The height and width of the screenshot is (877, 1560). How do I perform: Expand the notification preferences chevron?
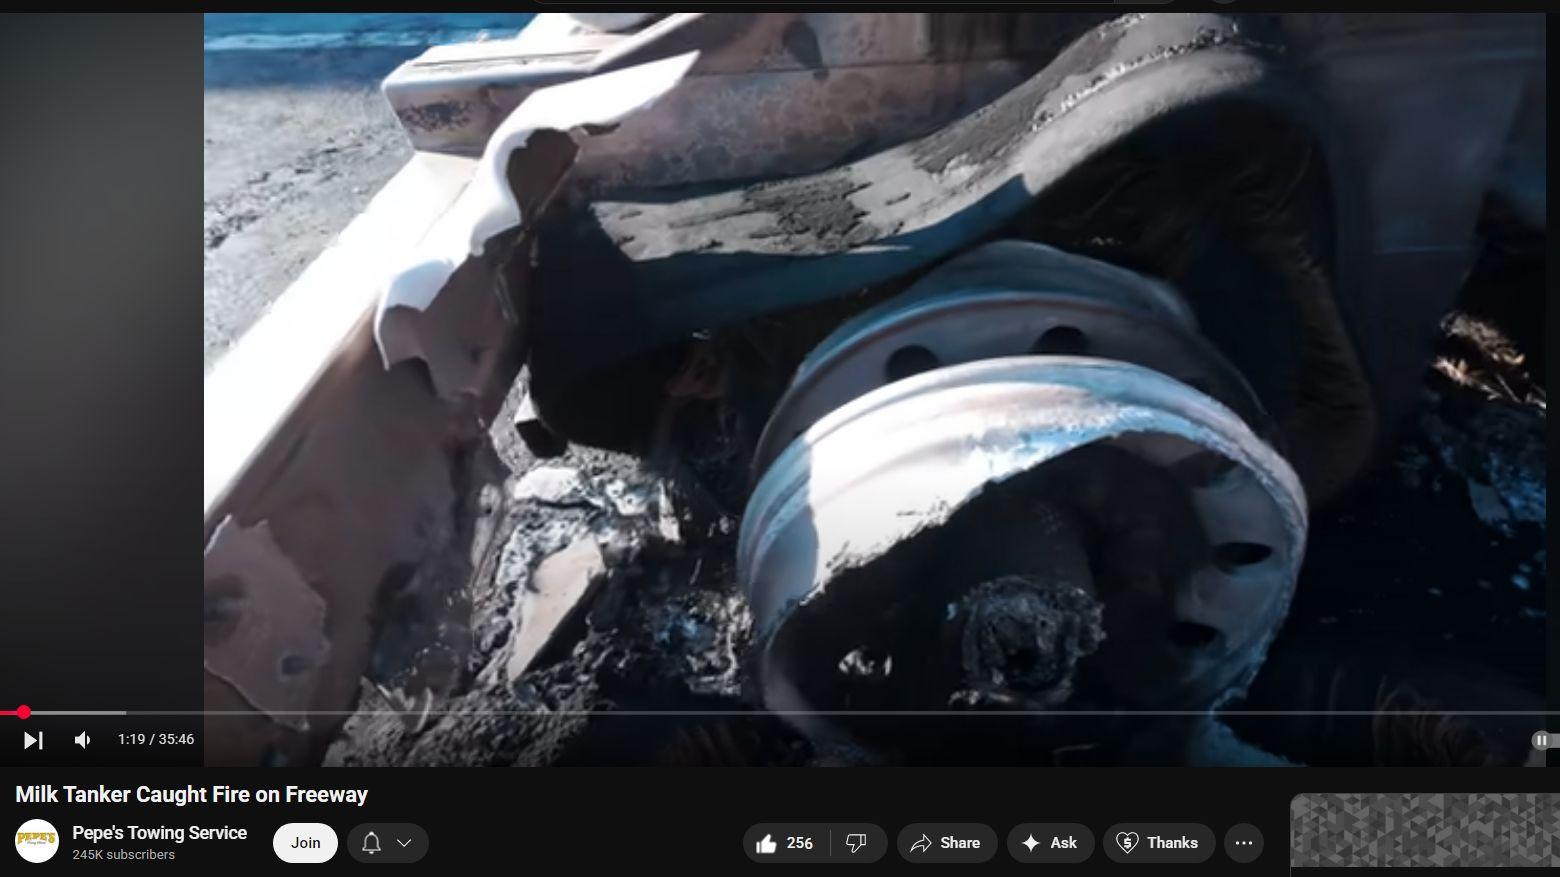(x=405, y=843)
